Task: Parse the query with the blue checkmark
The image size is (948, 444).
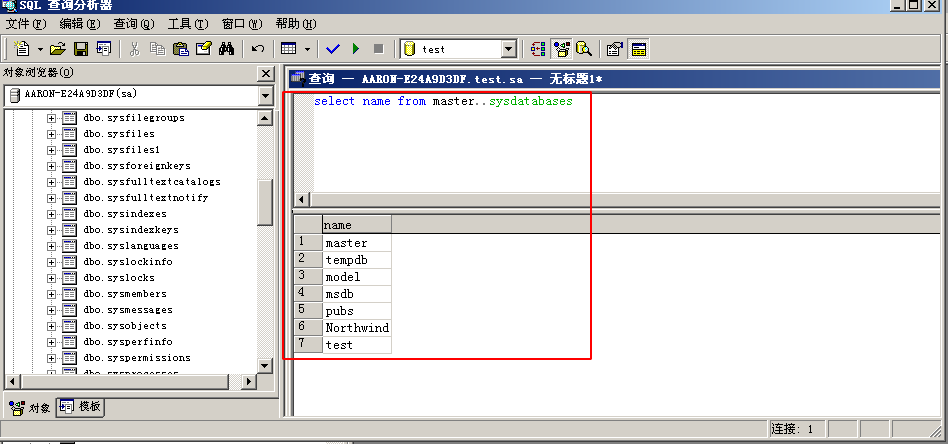Action: (333, 49)
